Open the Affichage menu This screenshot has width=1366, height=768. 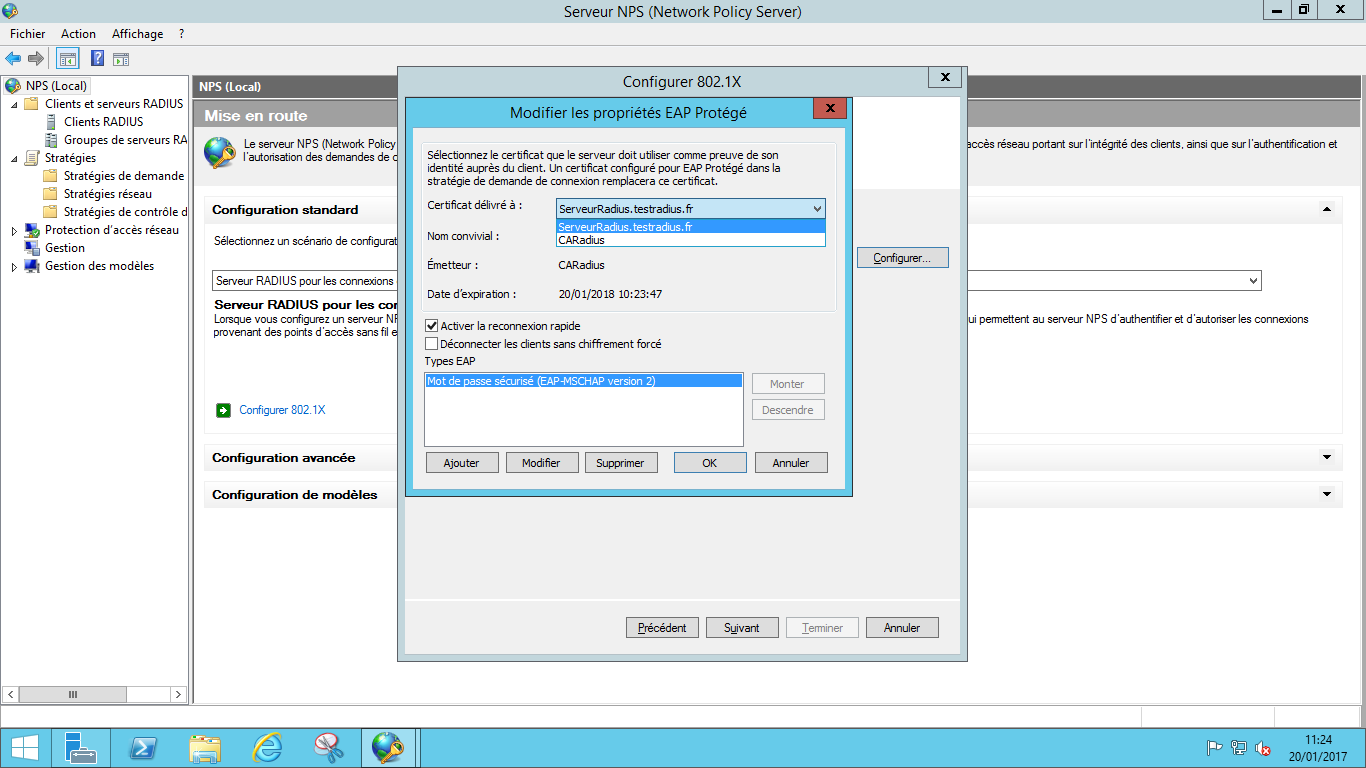[x=137, y=34]
